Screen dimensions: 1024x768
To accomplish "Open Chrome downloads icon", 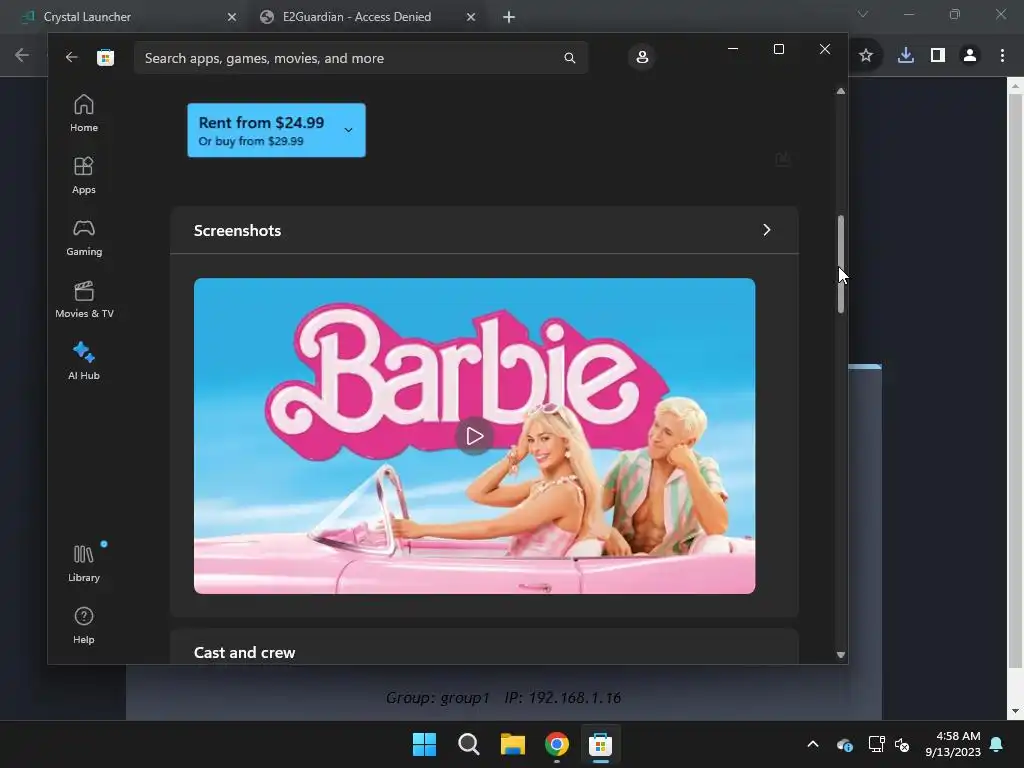I will pyautogui.click(x=906, y=56).
